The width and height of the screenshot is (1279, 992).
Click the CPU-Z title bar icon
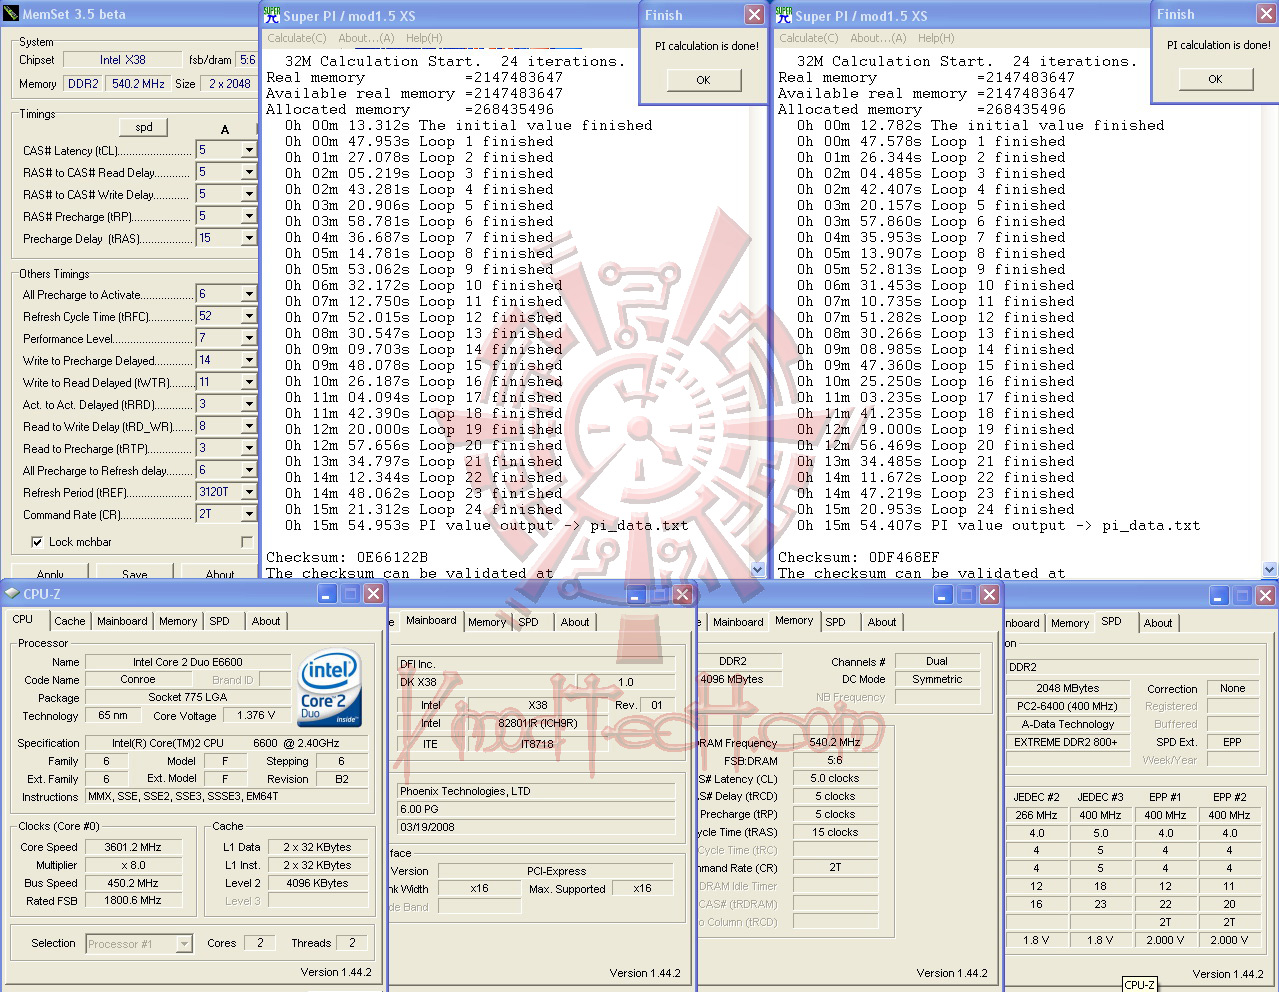coord(12,594)
